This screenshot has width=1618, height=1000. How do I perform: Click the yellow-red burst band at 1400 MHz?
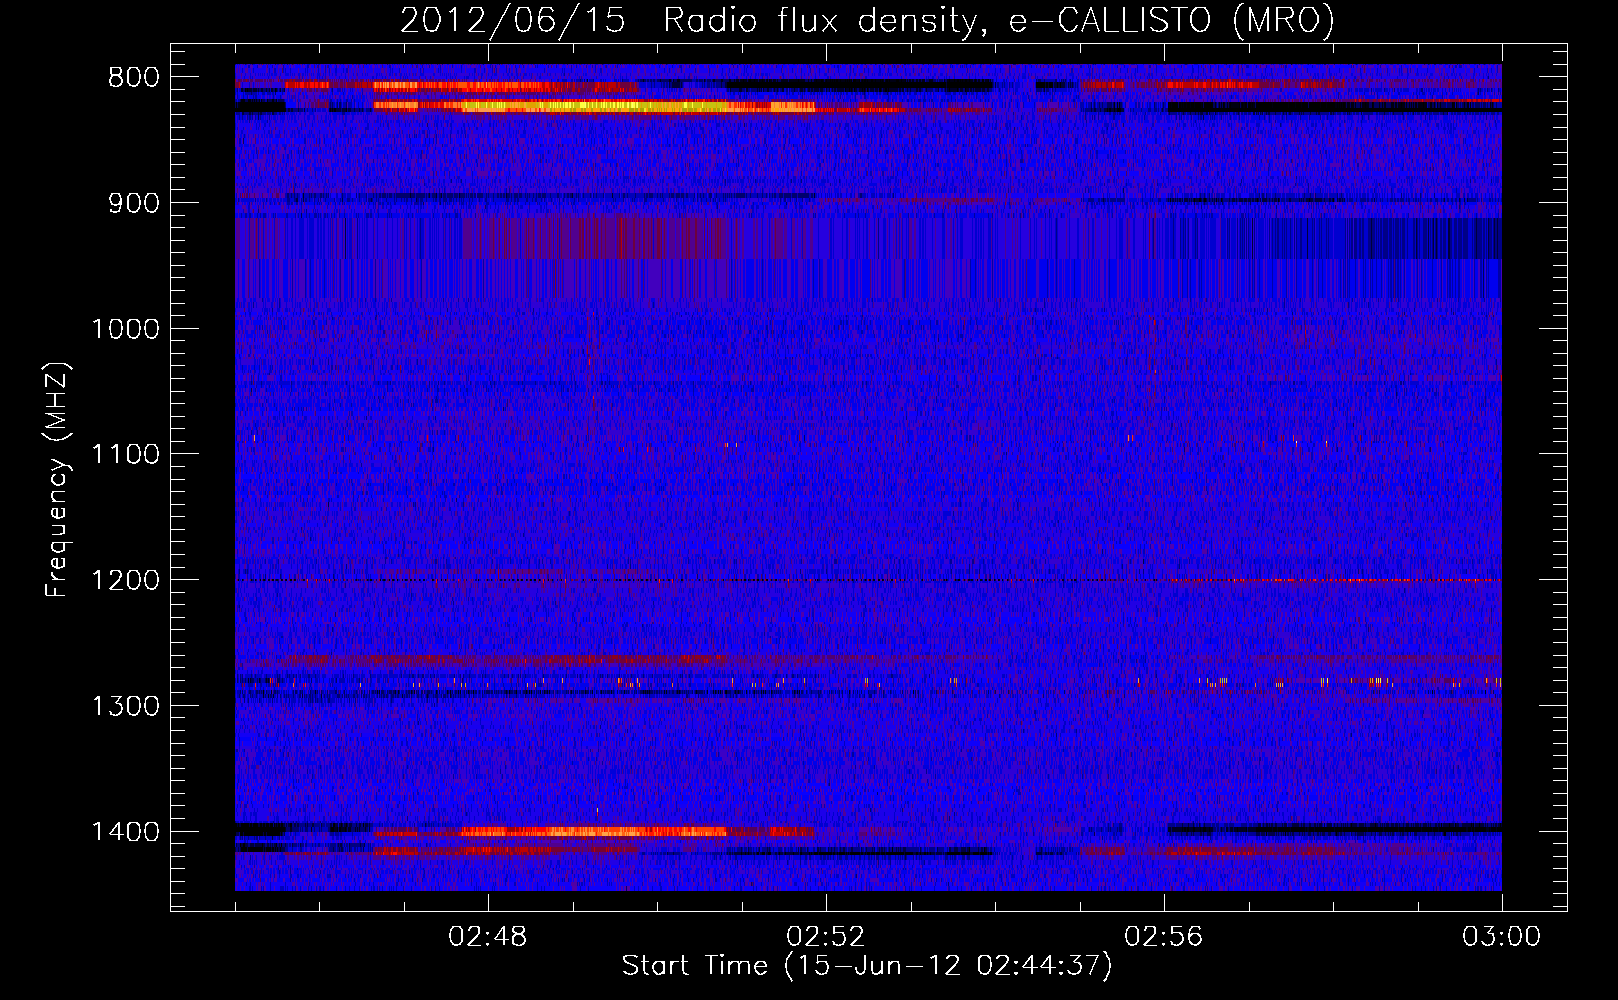(x=596, y=831)
